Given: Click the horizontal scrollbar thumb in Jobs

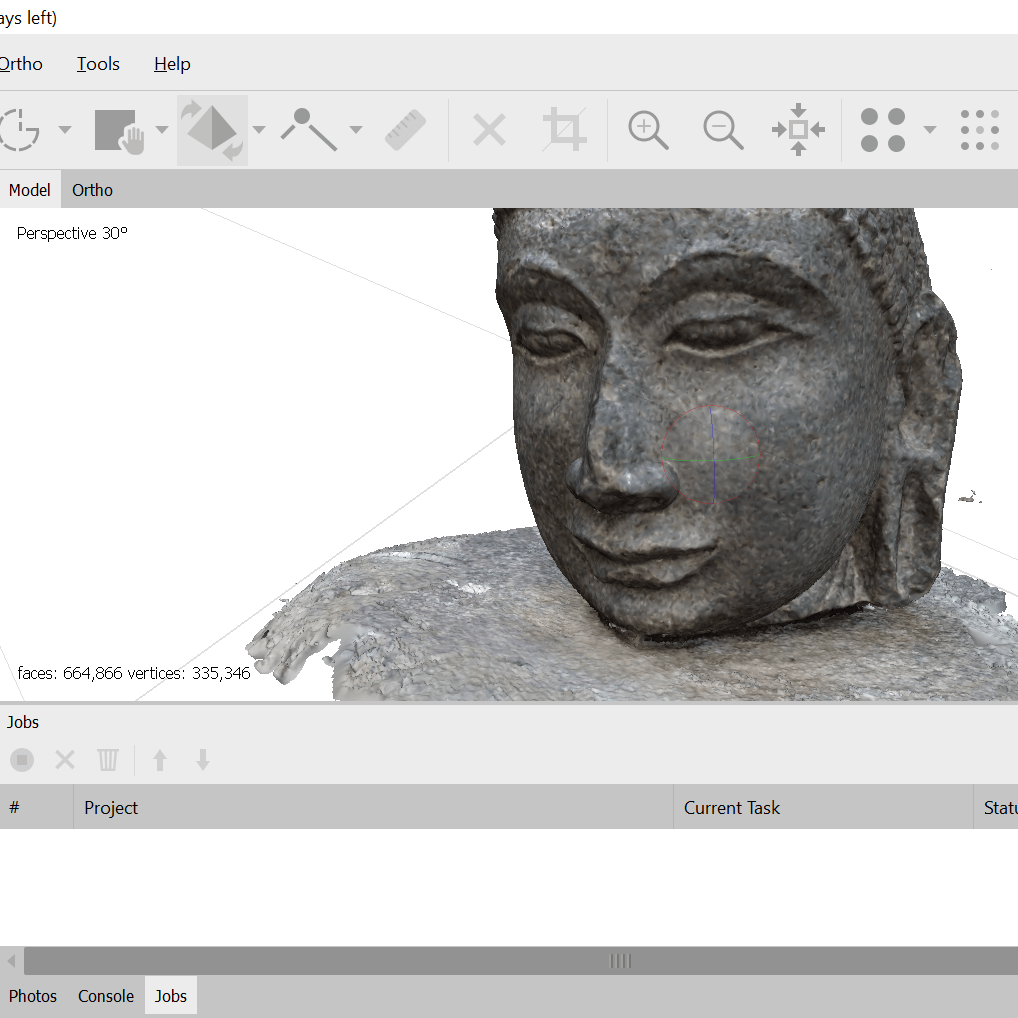Looking at the screenshot, I should pos(521,961).
